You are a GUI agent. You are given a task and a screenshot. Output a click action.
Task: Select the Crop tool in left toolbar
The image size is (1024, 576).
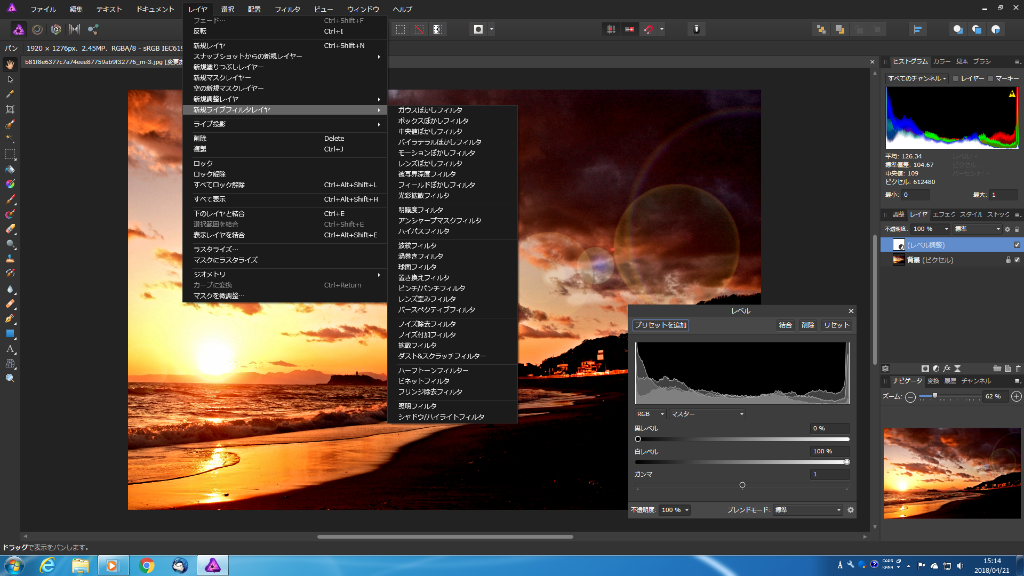10,108
